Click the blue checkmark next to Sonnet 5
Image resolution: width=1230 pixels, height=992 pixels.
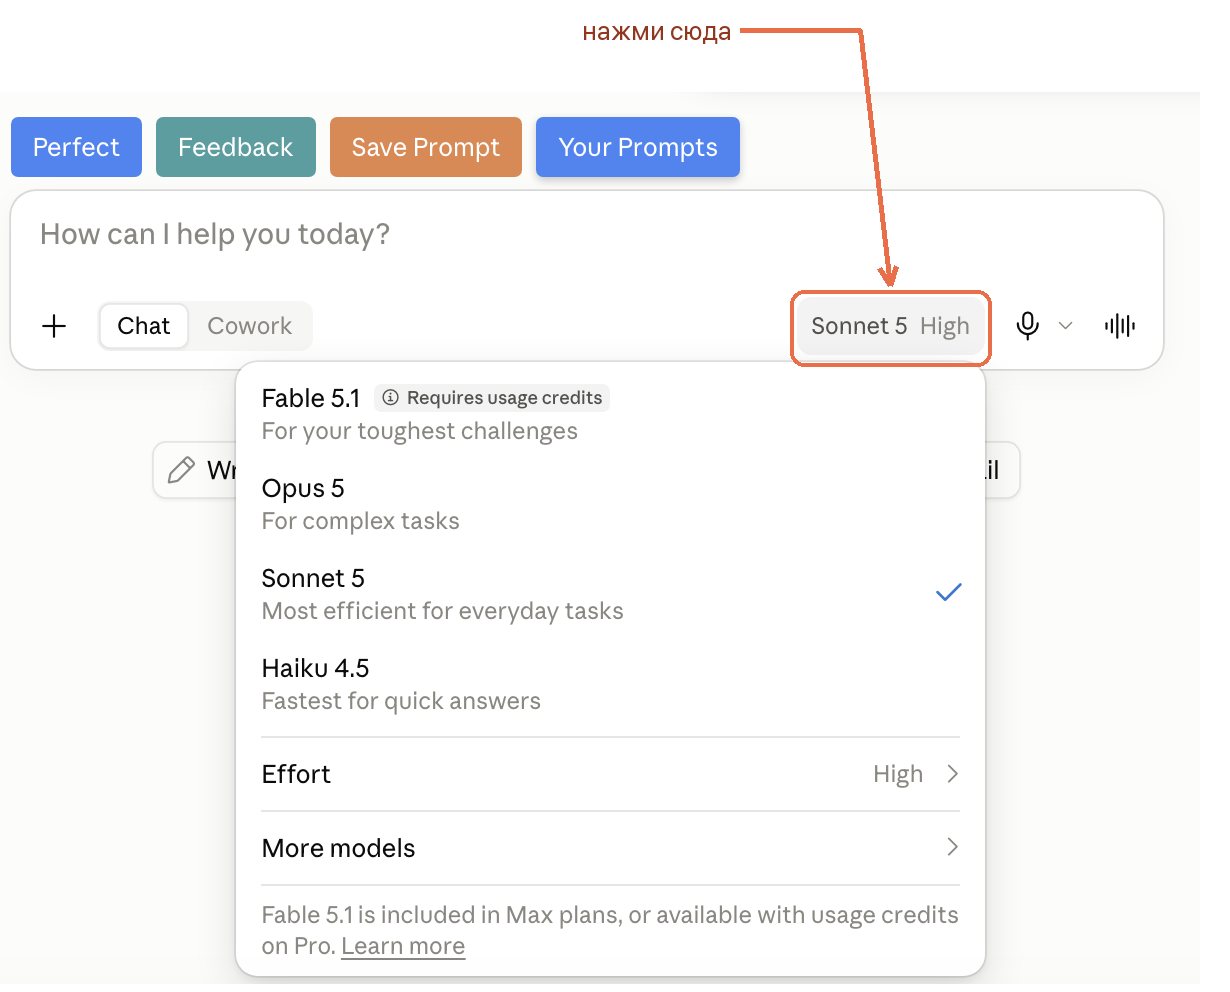(x=948, y=592)
